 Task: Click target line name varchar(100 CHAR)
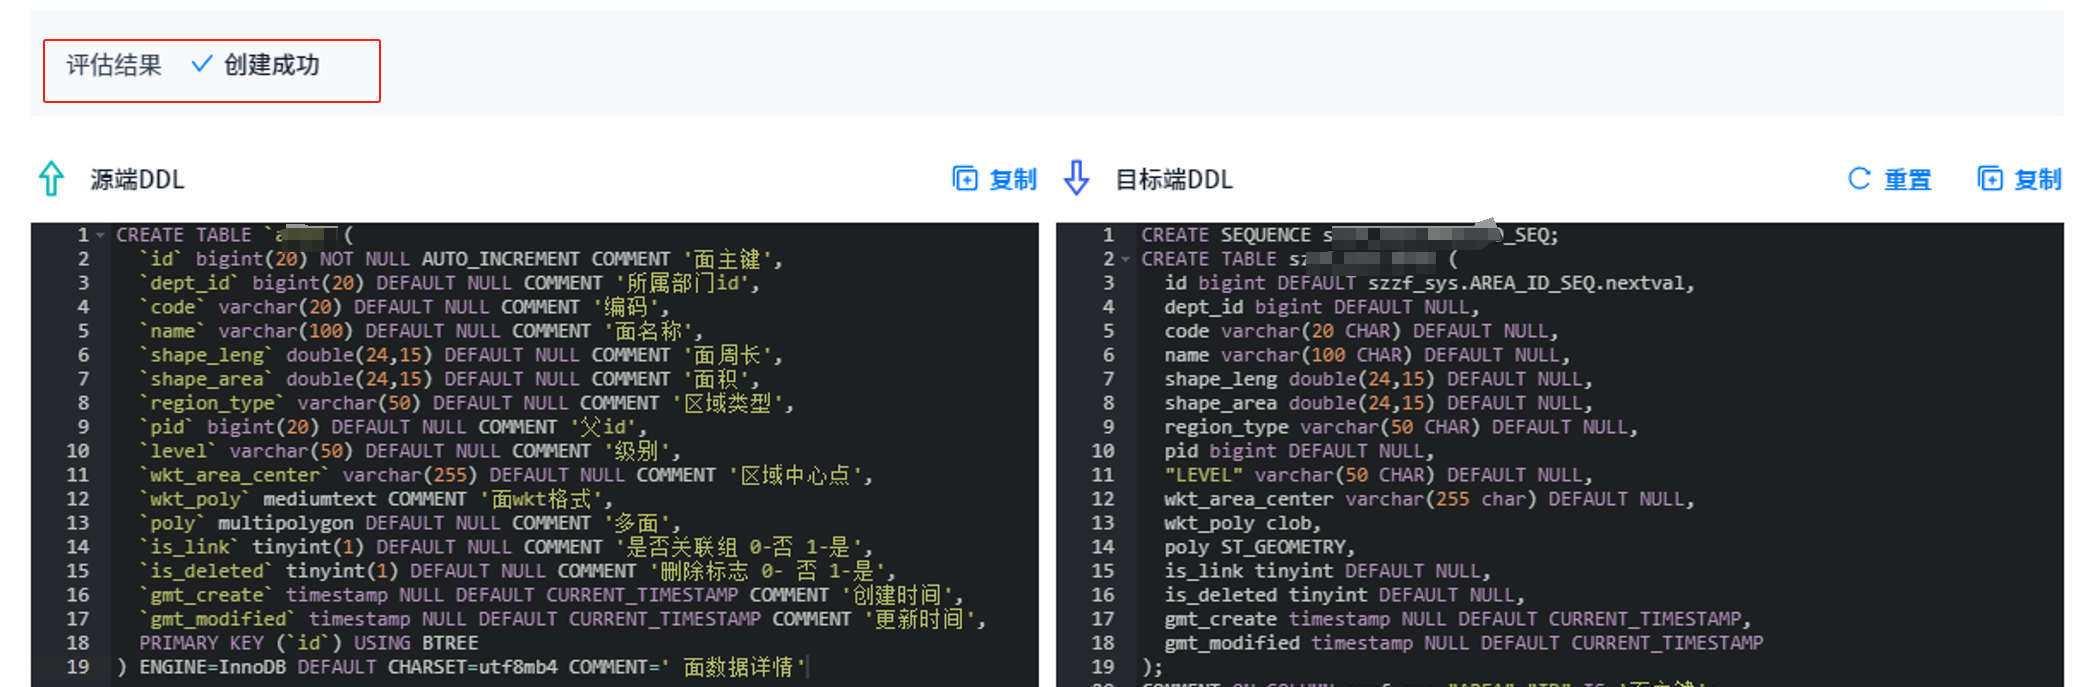pos(1366,355)
